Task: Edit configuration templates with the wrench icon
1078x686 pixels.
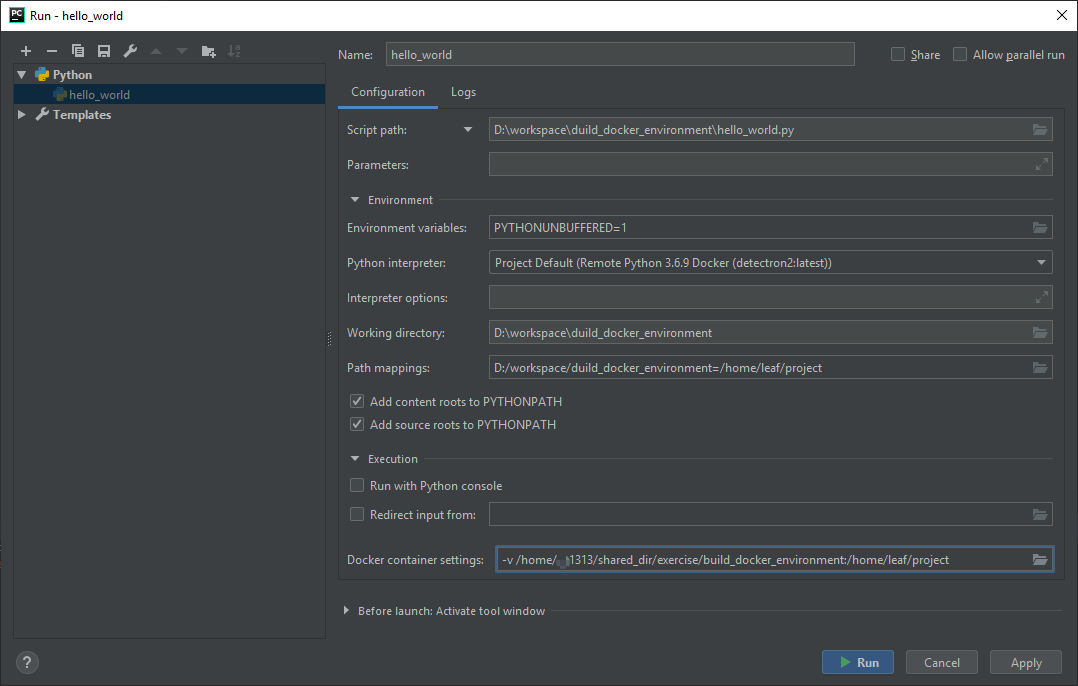Action: click(129, 51)
